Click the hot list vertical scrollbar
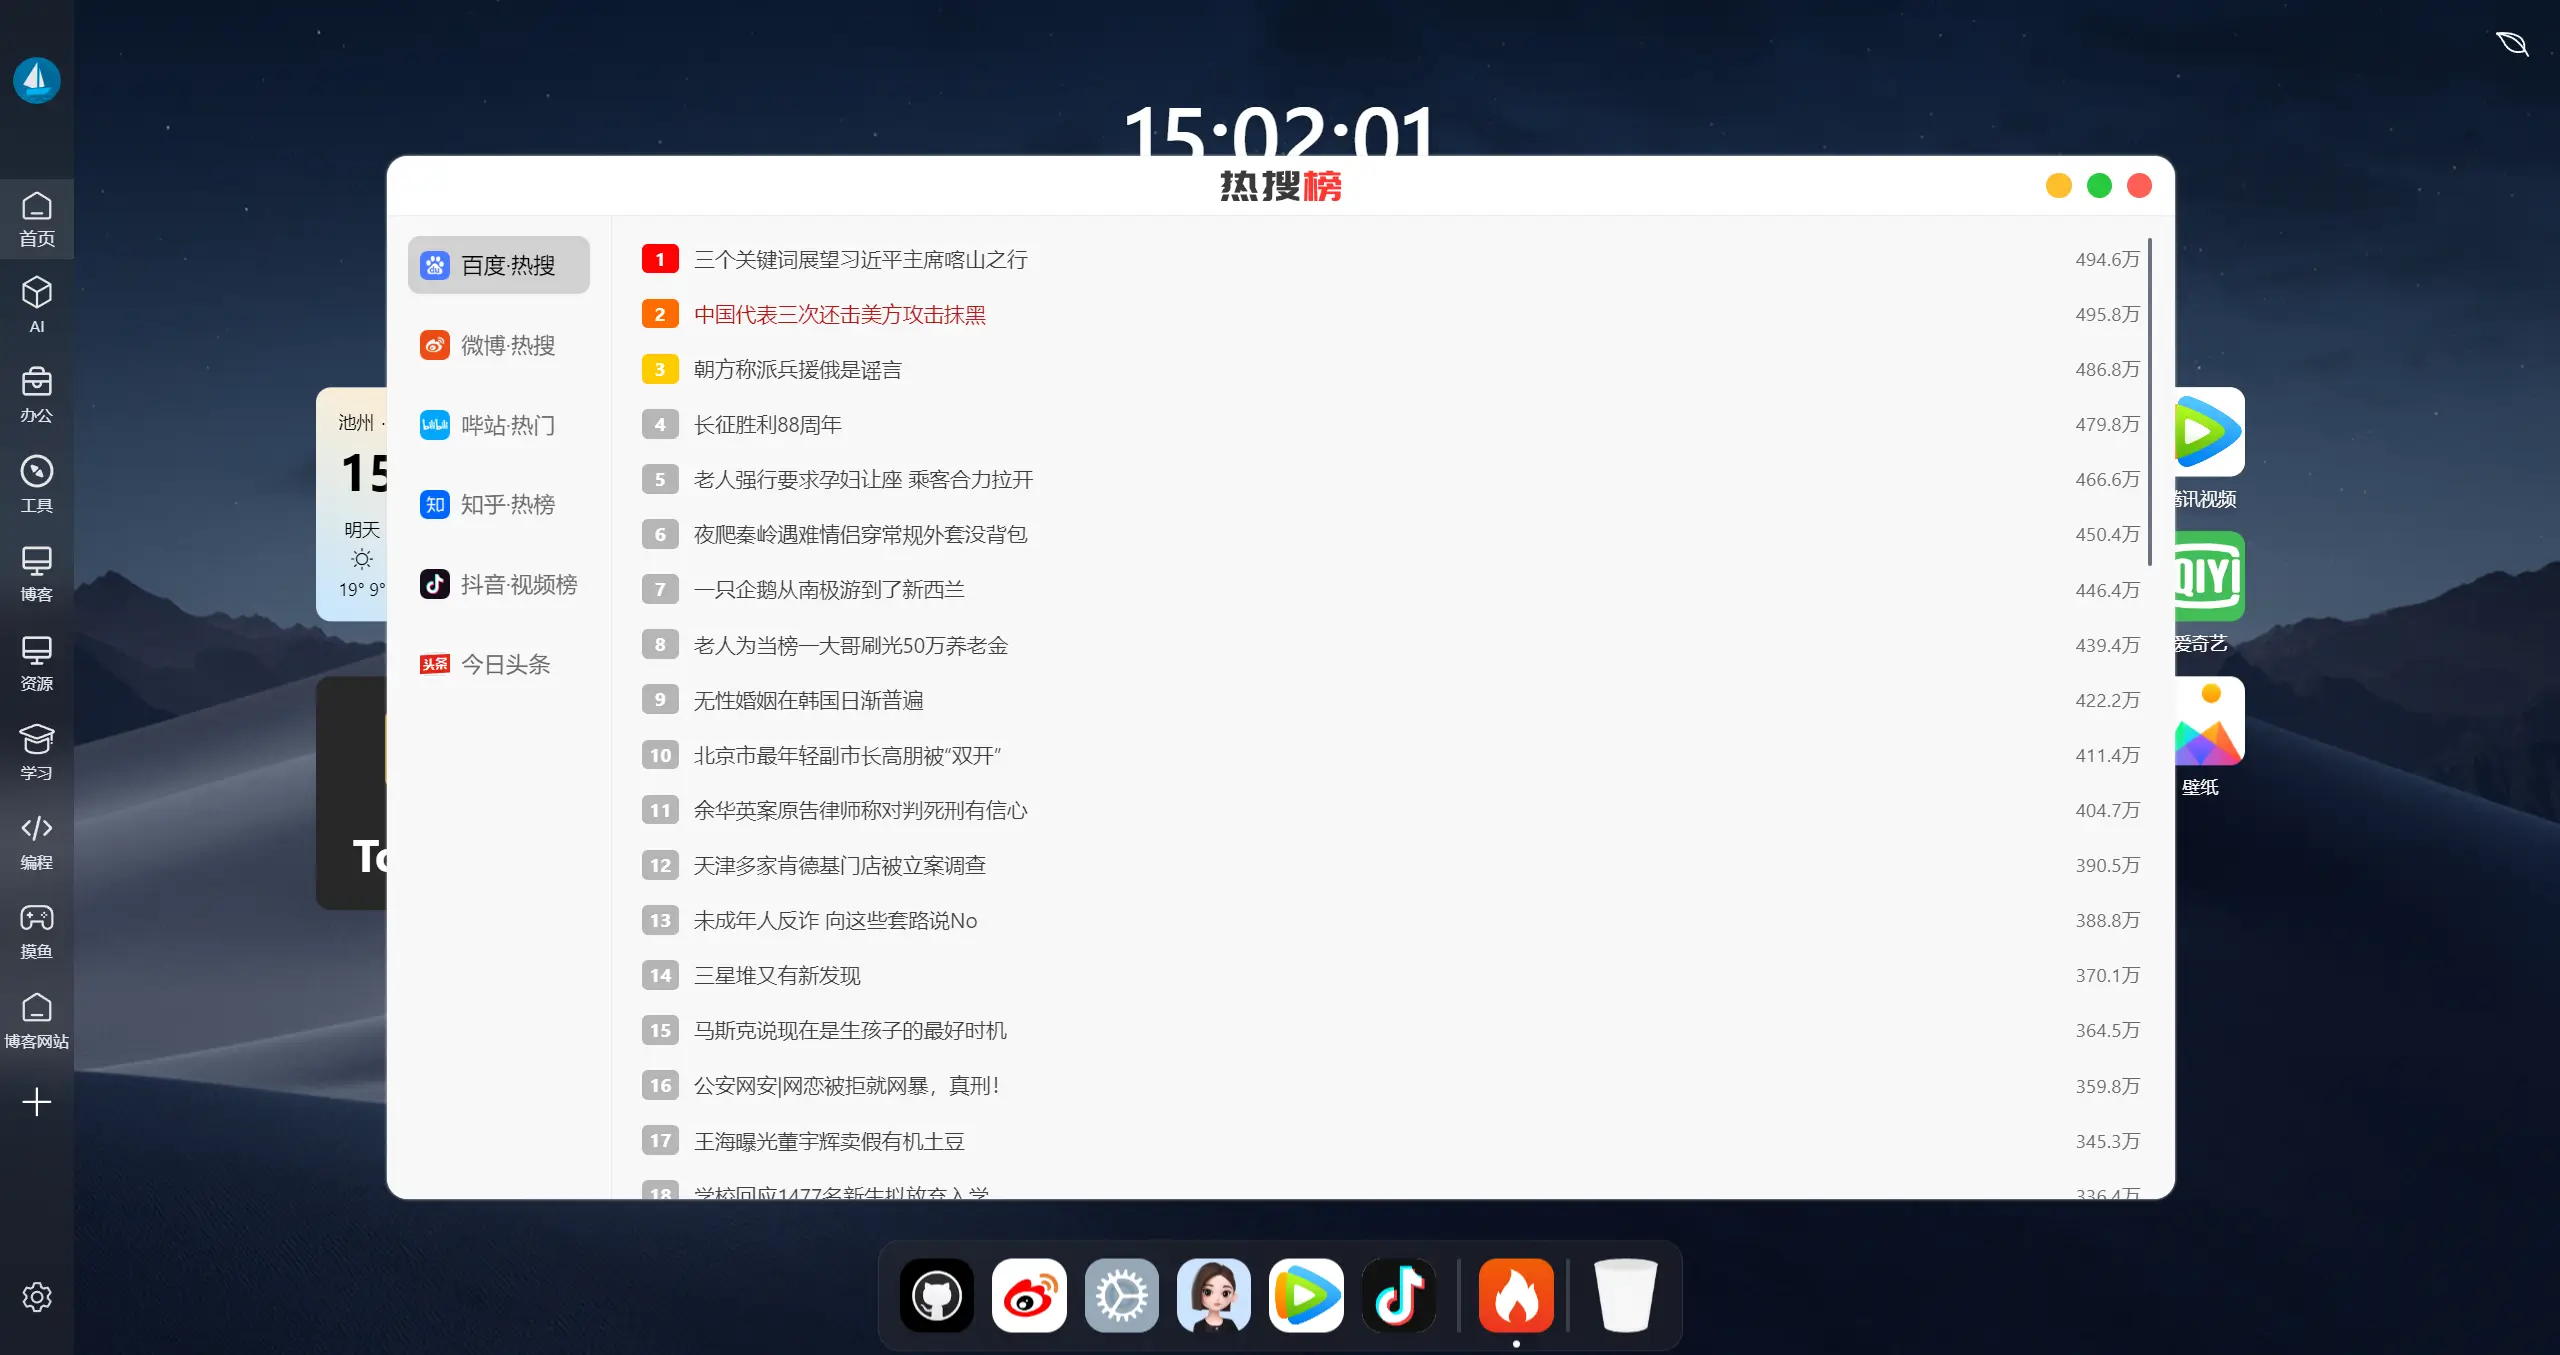Viewport: 2560px width, 1355px height. [2149, 400]
